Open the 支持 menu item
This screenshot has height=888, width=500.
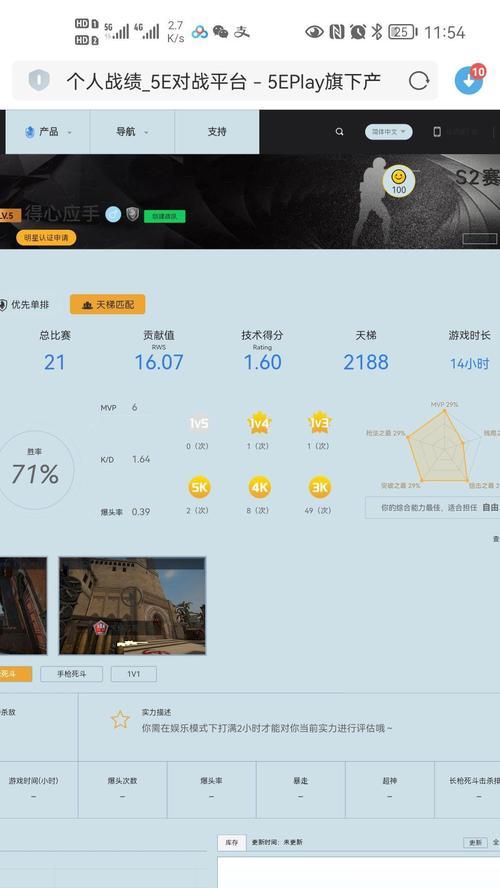point(217,132)
